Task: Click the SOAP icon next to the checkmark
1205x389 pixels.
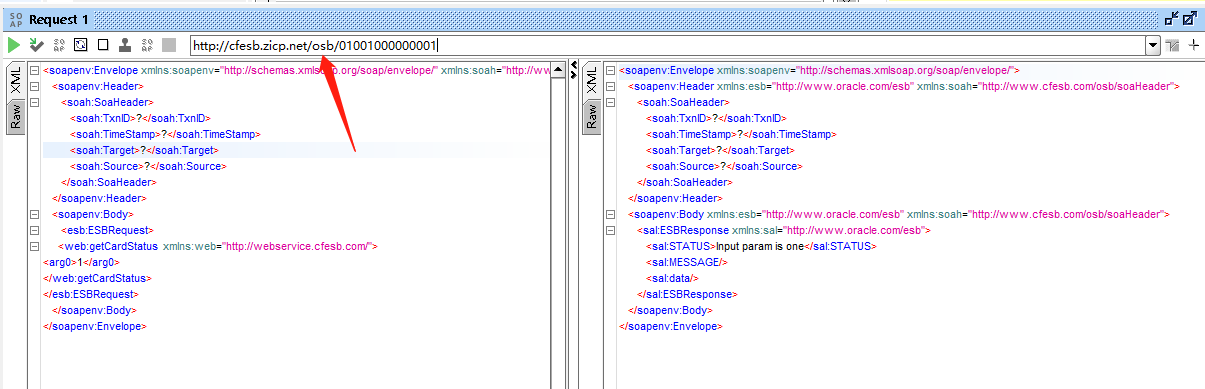Action: 58,45
